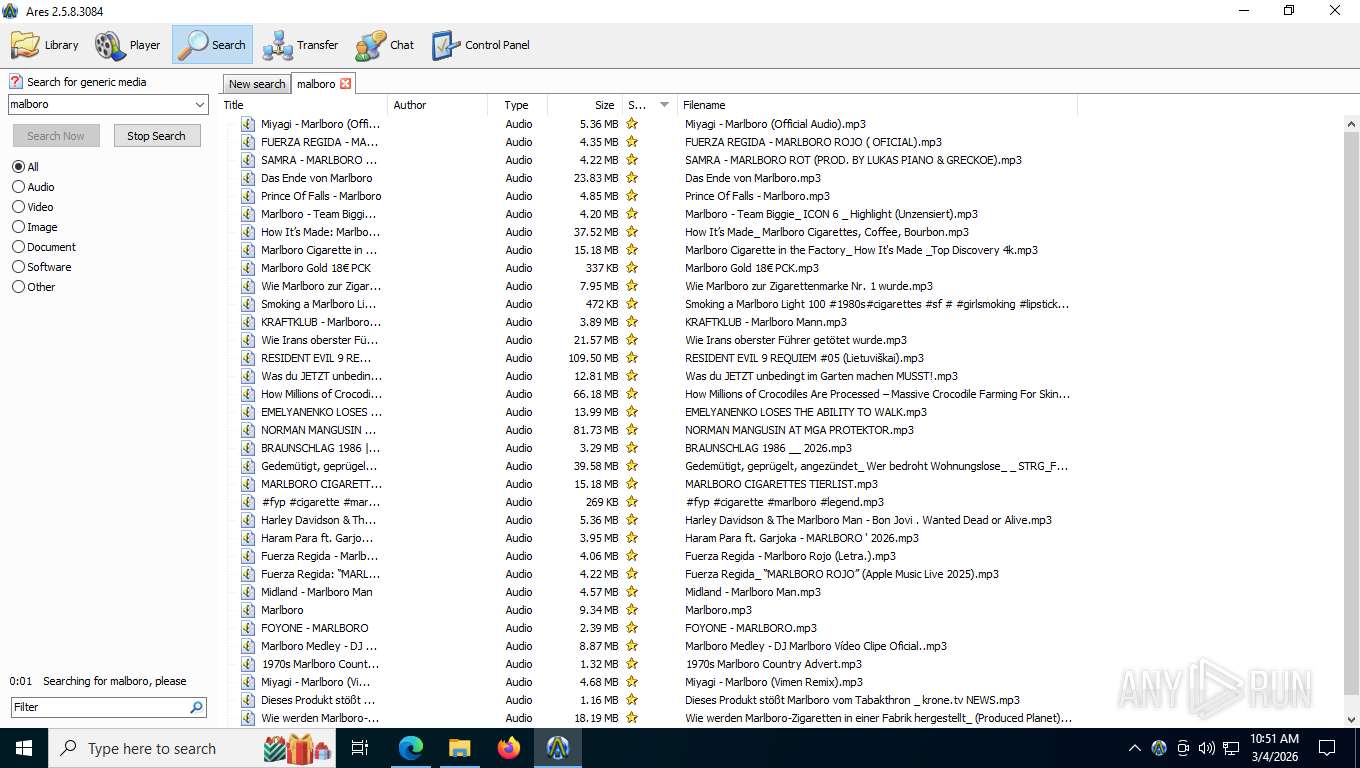Select 'Wie Irans oberster Führer getötet wurde.mp3'
The image size is (1360, 768).
796,340
